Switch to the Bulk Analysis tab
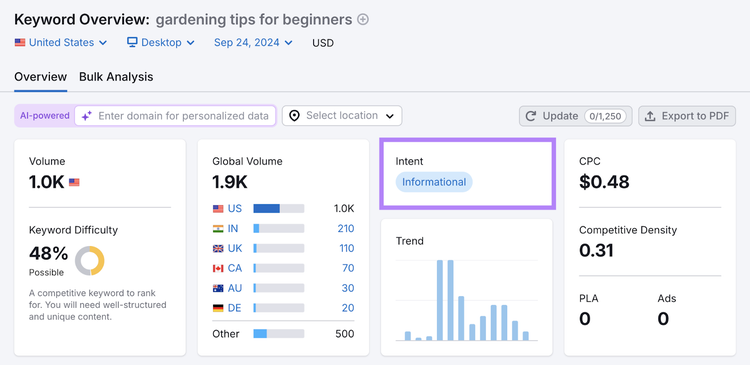This screenshot has width=750, height=365. 116,77
